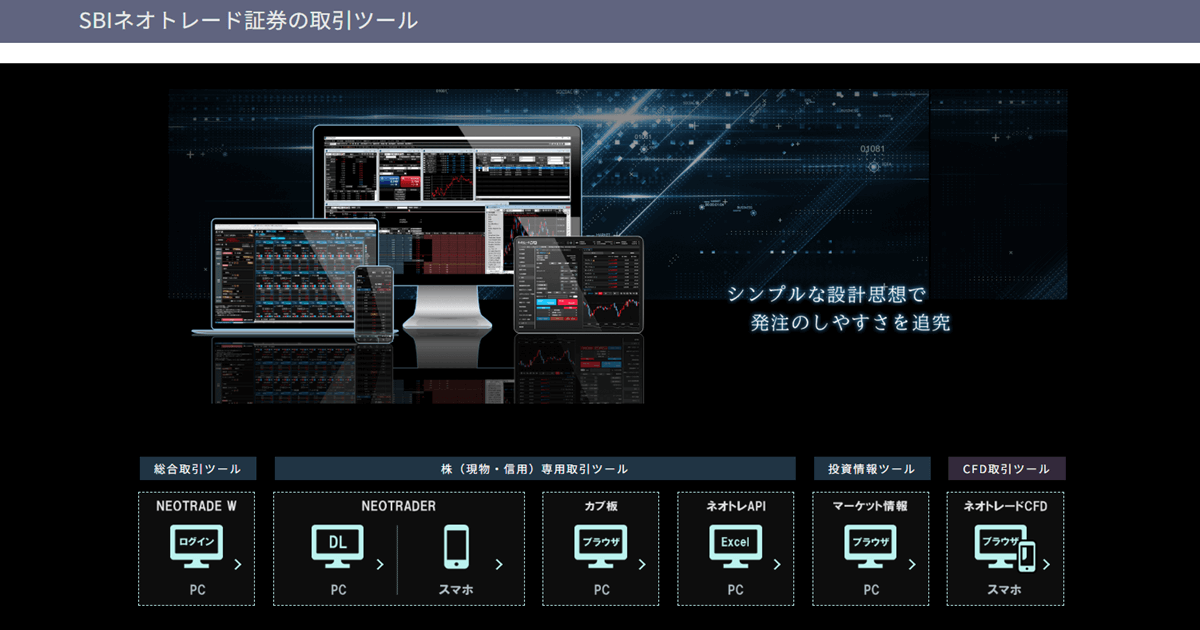Click the NEOTRADER smartphone icon
Screen dimensions: 1200x630
click(456, 547)
